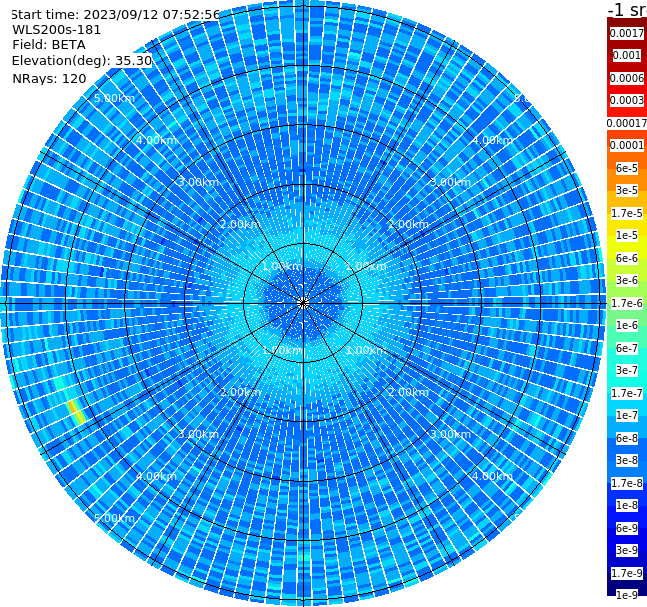Click the 3.00km label in southwest quadrant
Viewport: 647px width, 607px height.
click(x=198, y=434)
